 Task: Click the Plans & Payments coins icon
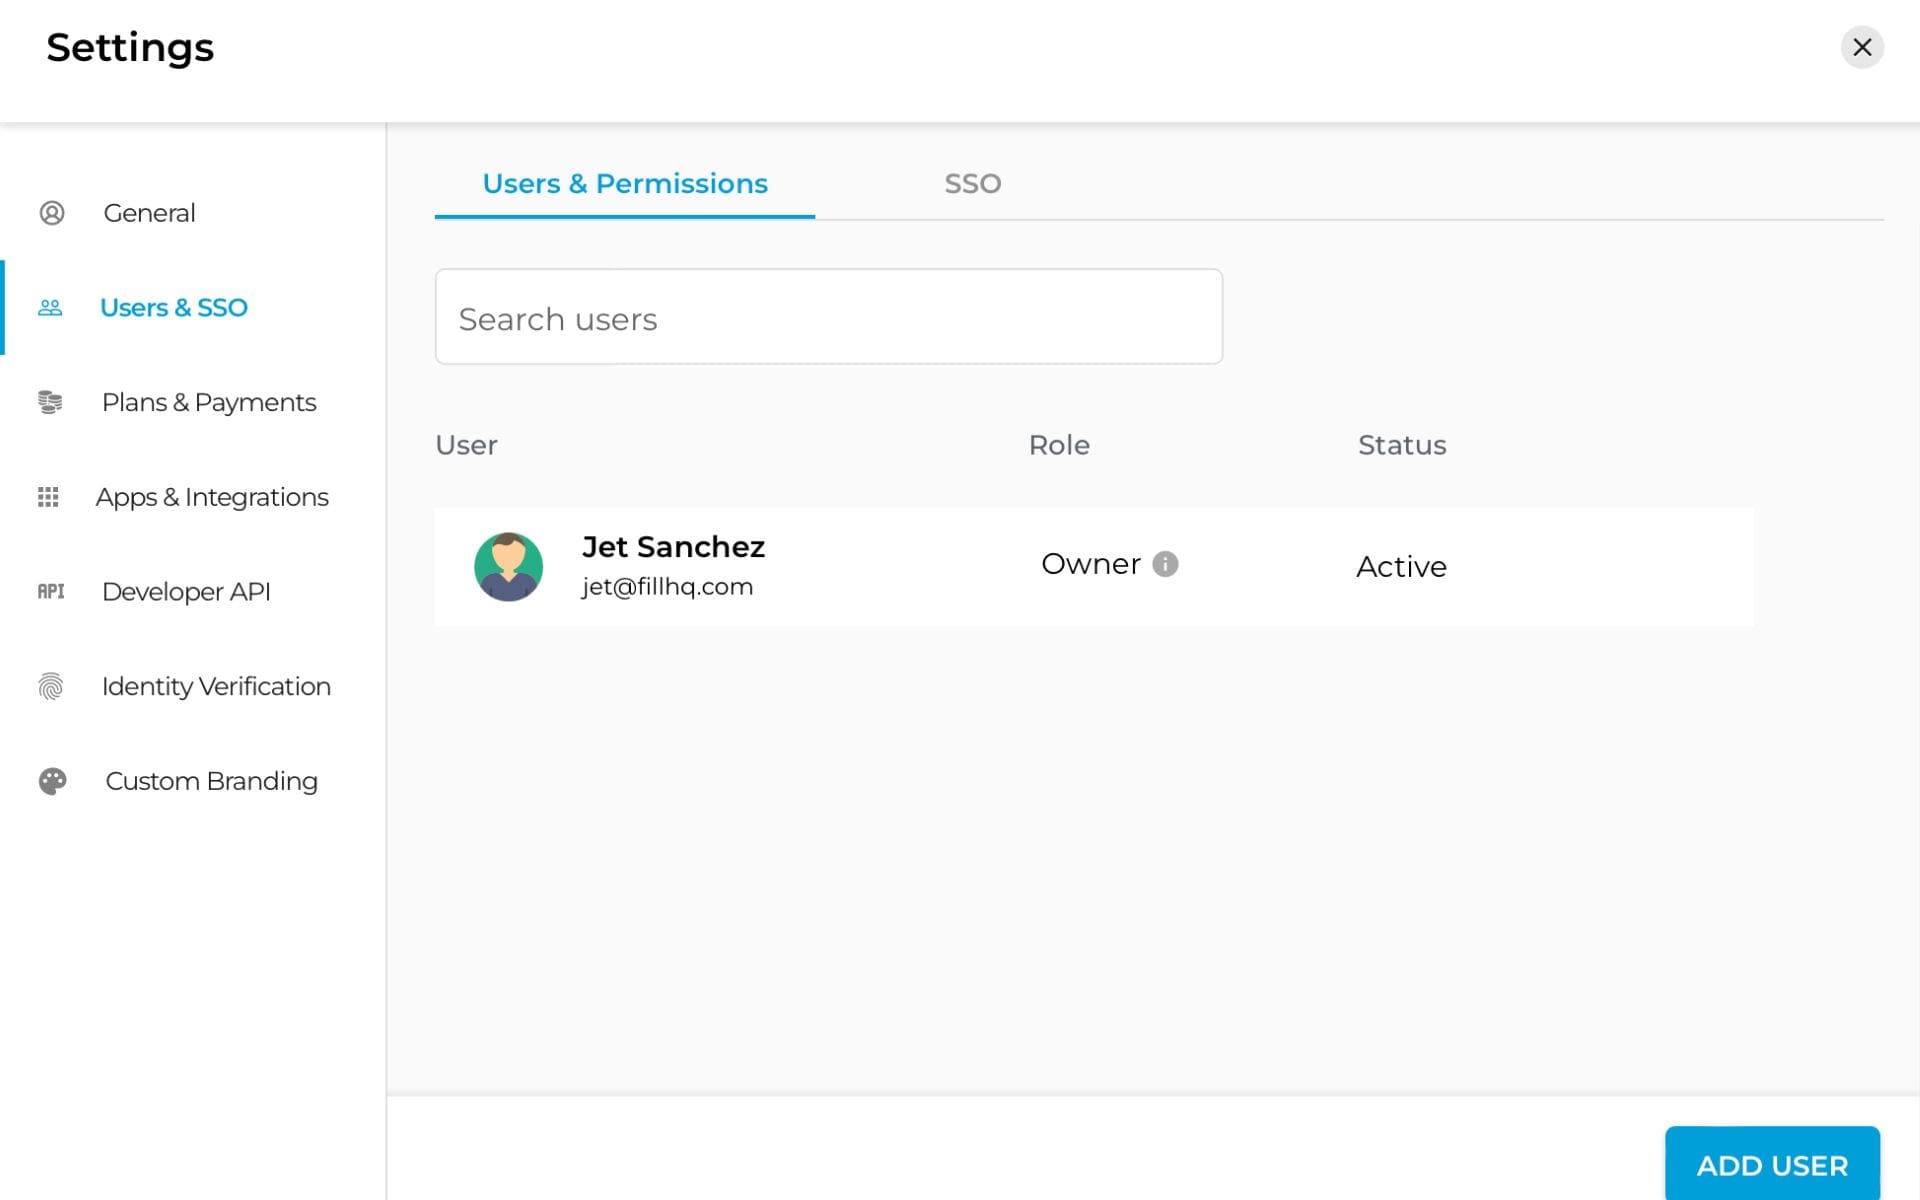click(x=50, y=402)
